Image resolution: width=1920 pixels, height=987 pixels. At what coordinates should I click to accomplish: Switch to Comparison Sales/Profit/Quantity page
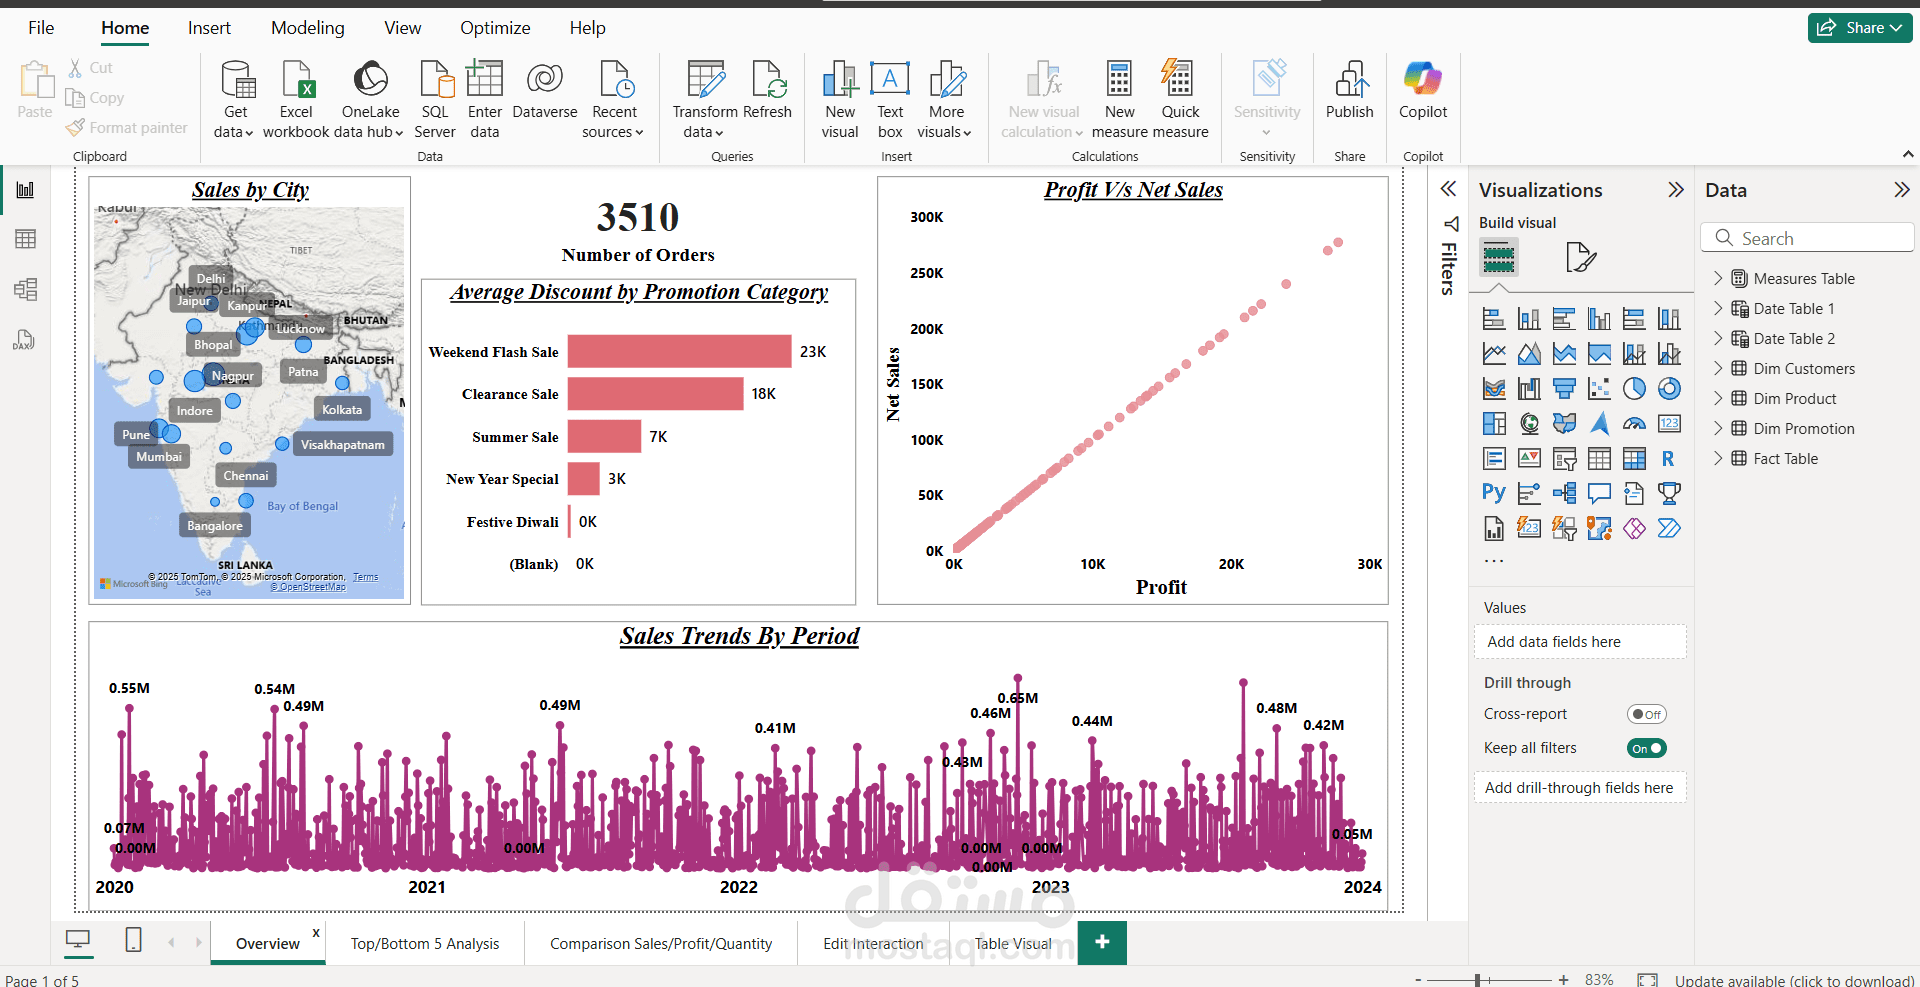(661, 943)
